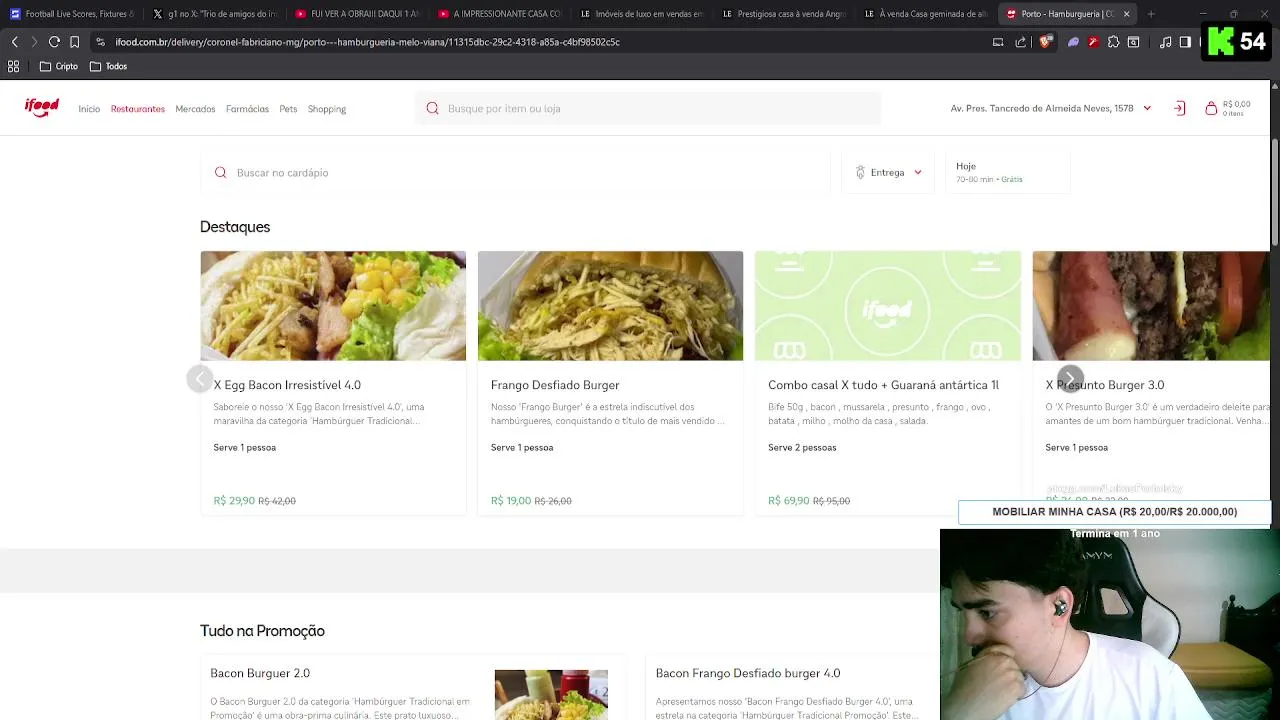Click the main Busque por item ou loja field
This screenshot has height=720, width=1280.
pos(648,108)
